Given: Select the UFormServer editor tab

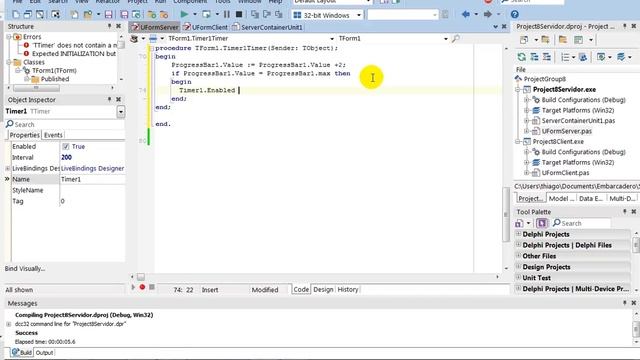Looking at the screenshot, I should [x=156, y=27].
